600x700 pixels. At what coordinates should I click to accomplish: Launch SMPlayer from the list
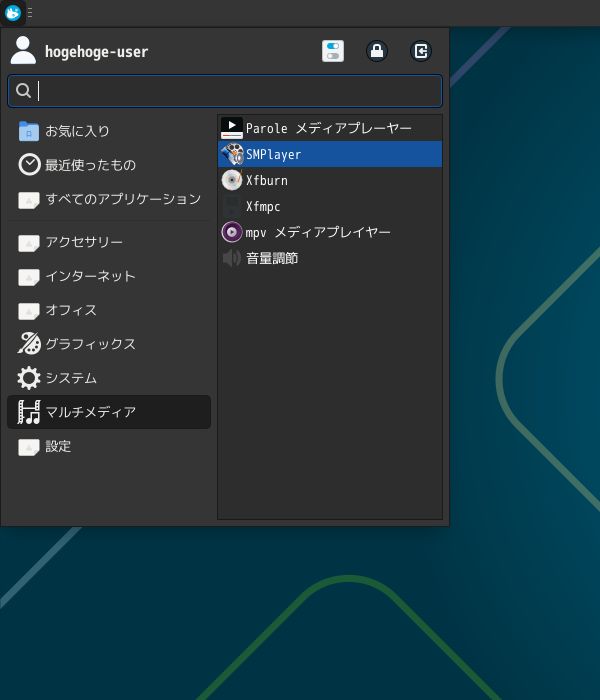[x=330, y=154]
